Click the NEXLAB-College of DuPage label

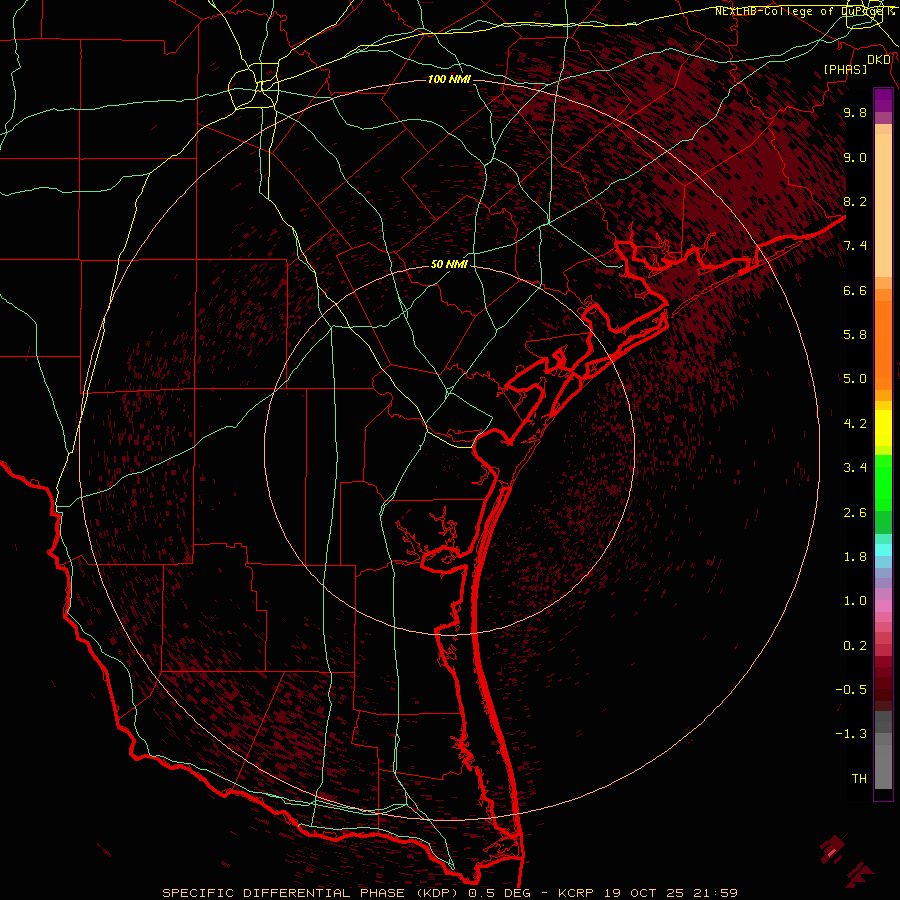805,11
